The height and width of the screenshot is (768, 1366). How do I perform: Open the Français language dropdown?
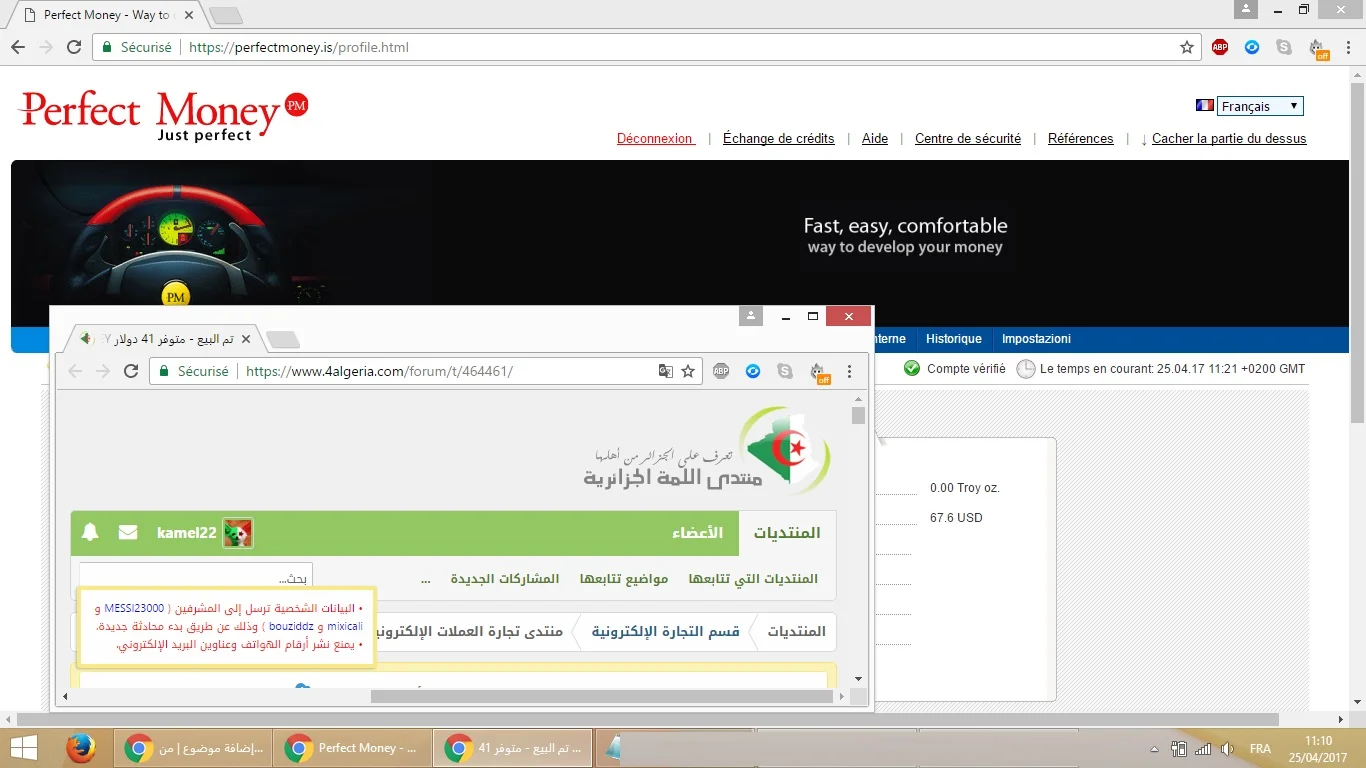1260,106
